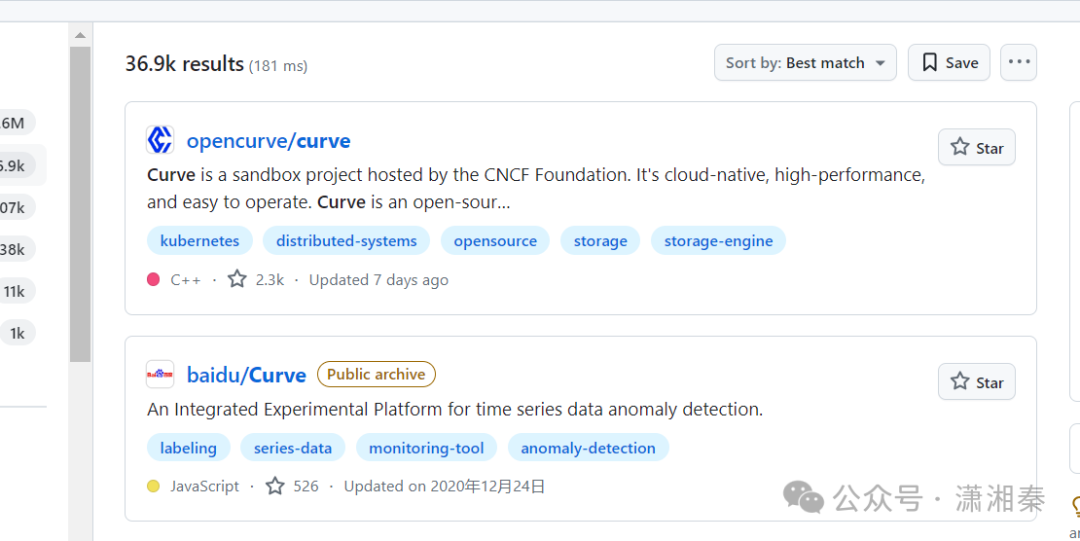This screenshot has height=541, width=1080.
Task: Open the three-dot more options menu
Action: coord(1018,63)
